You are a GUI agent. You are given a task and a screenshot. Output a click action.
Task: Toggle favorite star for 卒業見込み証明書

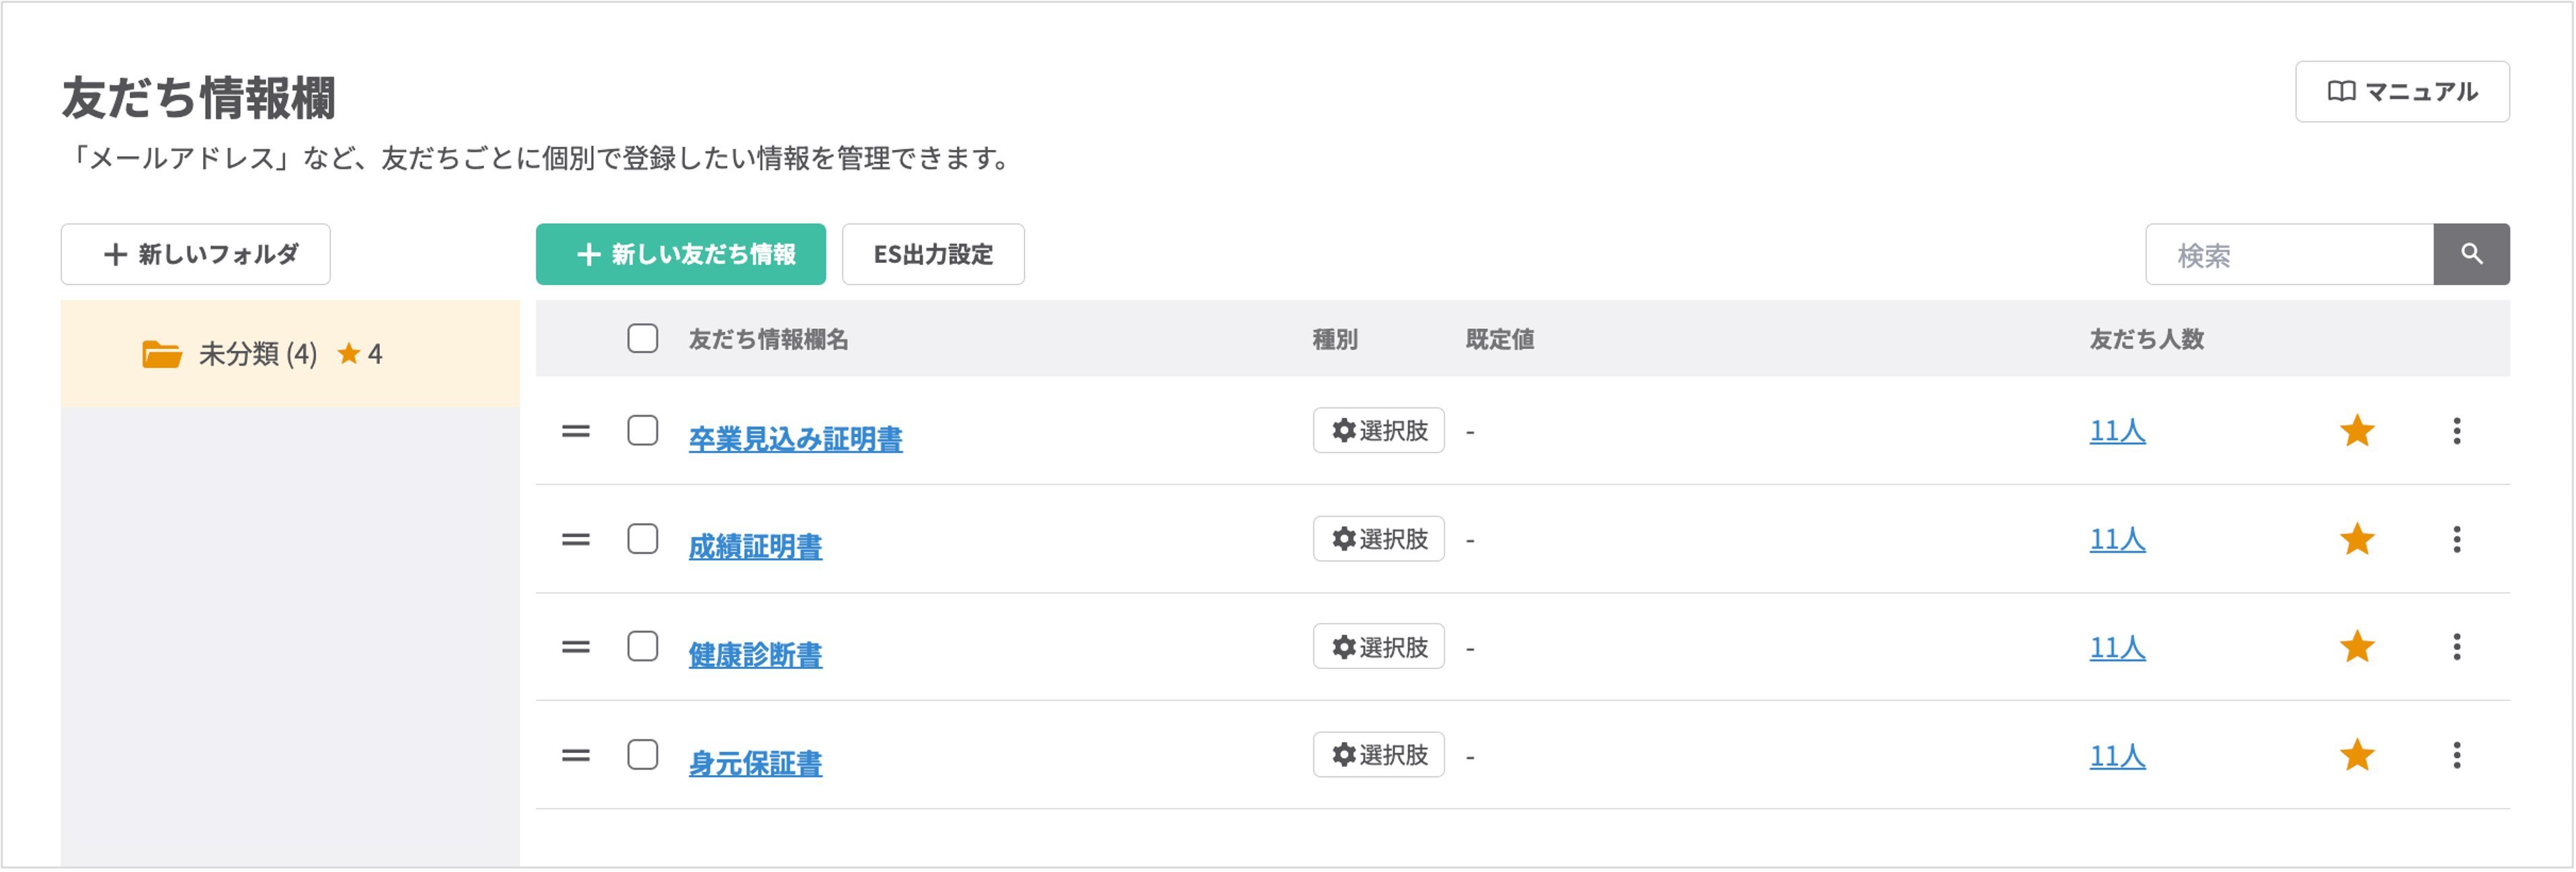[2357, 431]
